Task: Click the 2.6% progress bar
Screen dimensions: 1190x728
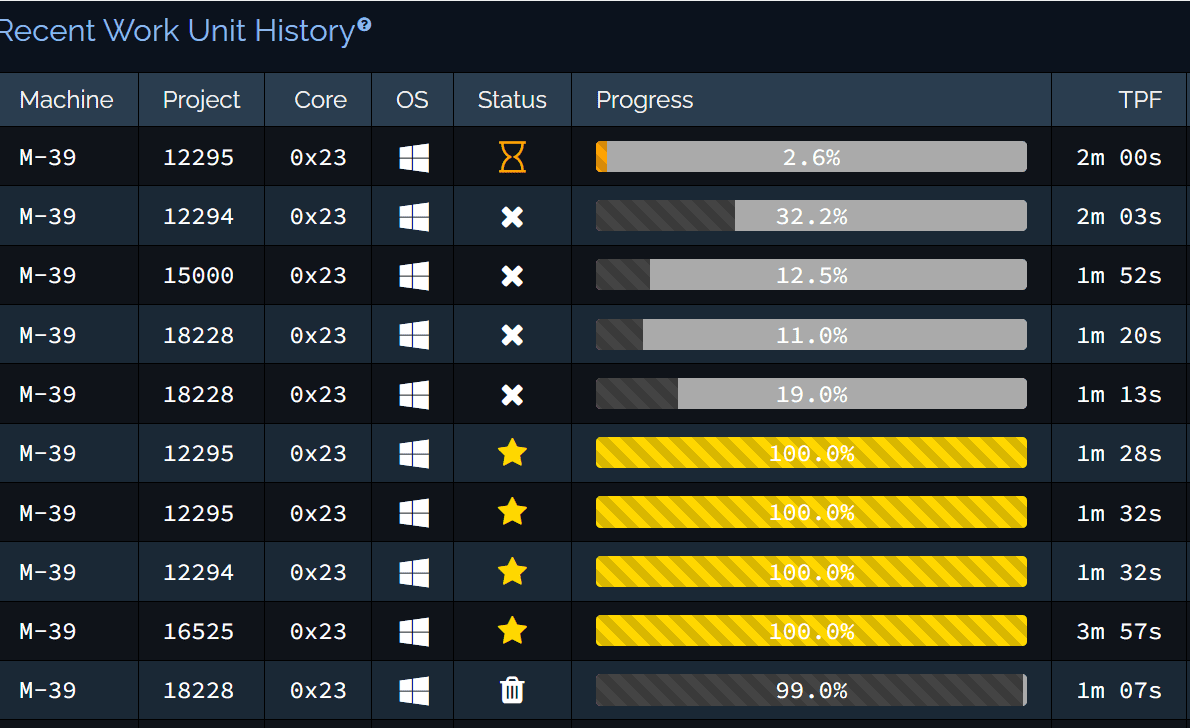Action: point(811,157)
